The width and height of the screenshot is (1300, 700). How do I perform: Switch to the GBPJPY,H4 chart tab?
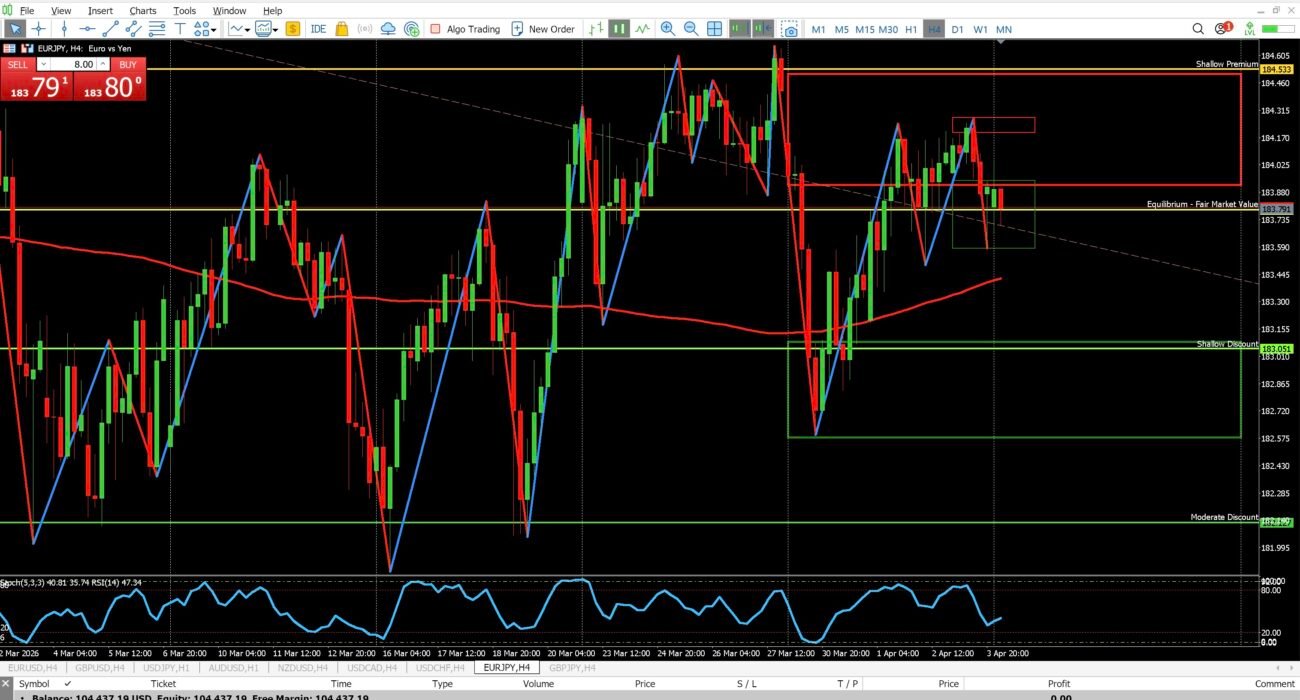point(570,667)
